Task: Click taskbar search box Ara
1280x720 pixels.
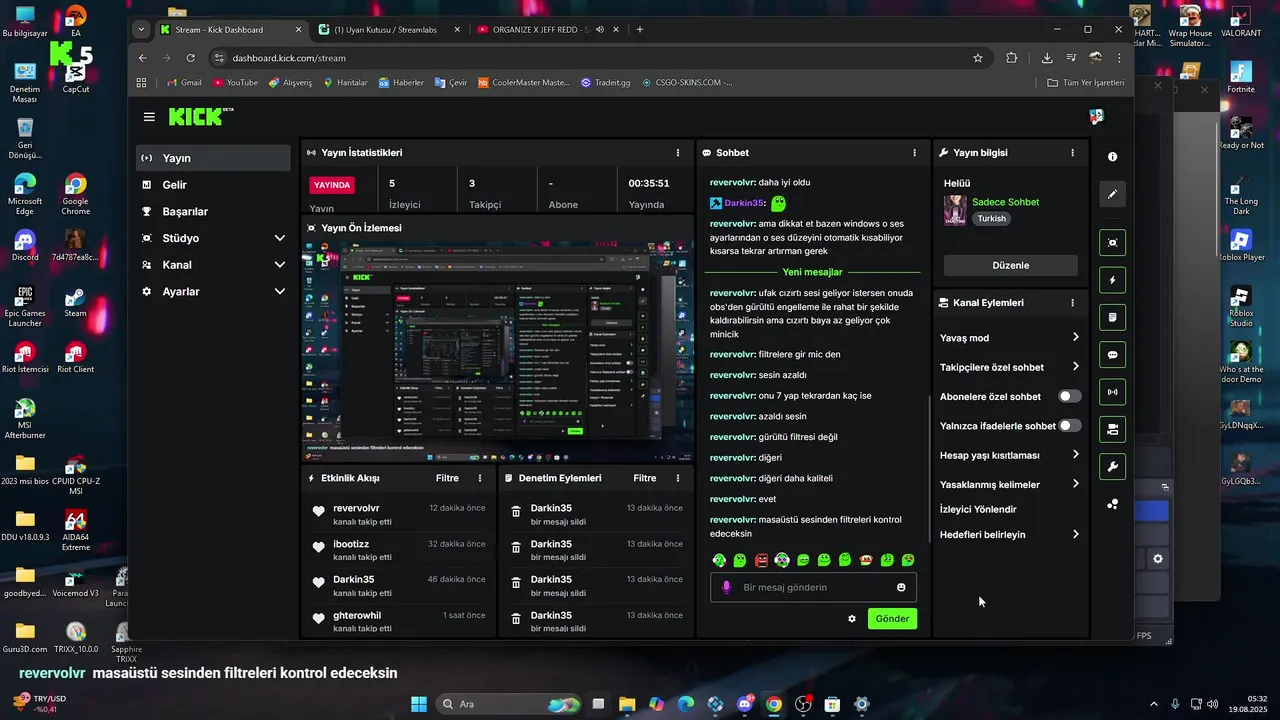Action: pyautogui.click(x=510, y=704)
